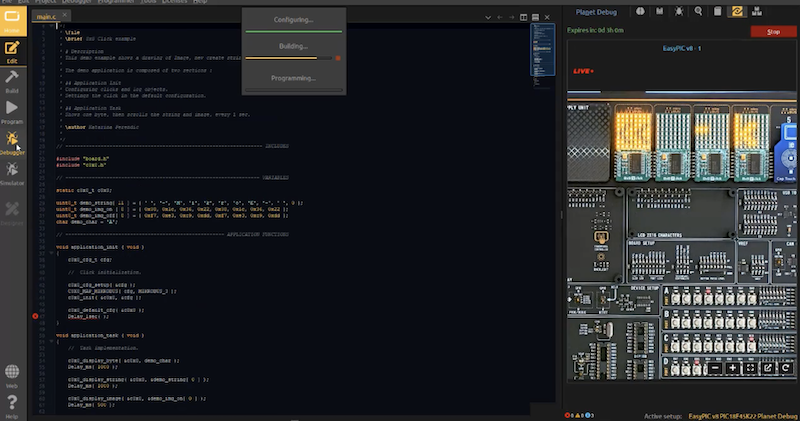Image resolution: width=800 pixels, height=421 pixels.
Task: Open the Project menu
Action: click(x=45, y=2)
